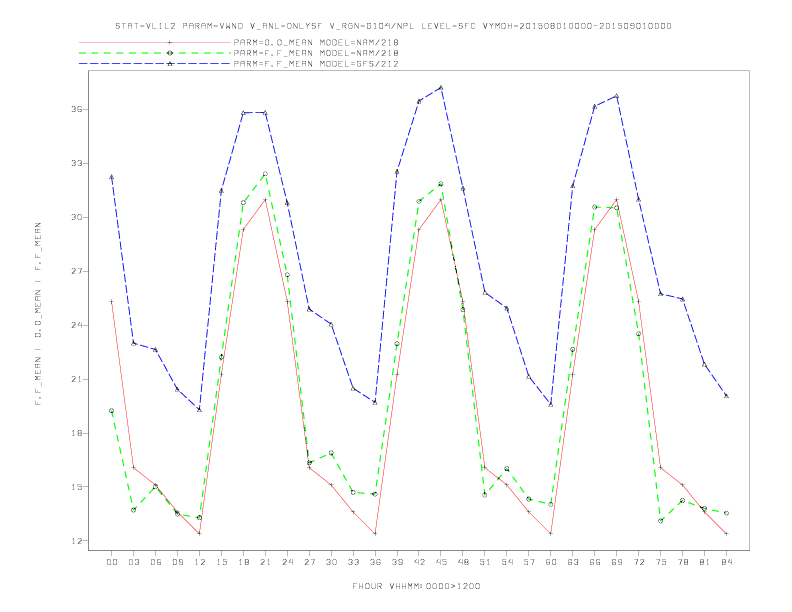Click x-axis tick label 60
This screenshot has height=612, width=792.
pos(551,562)
